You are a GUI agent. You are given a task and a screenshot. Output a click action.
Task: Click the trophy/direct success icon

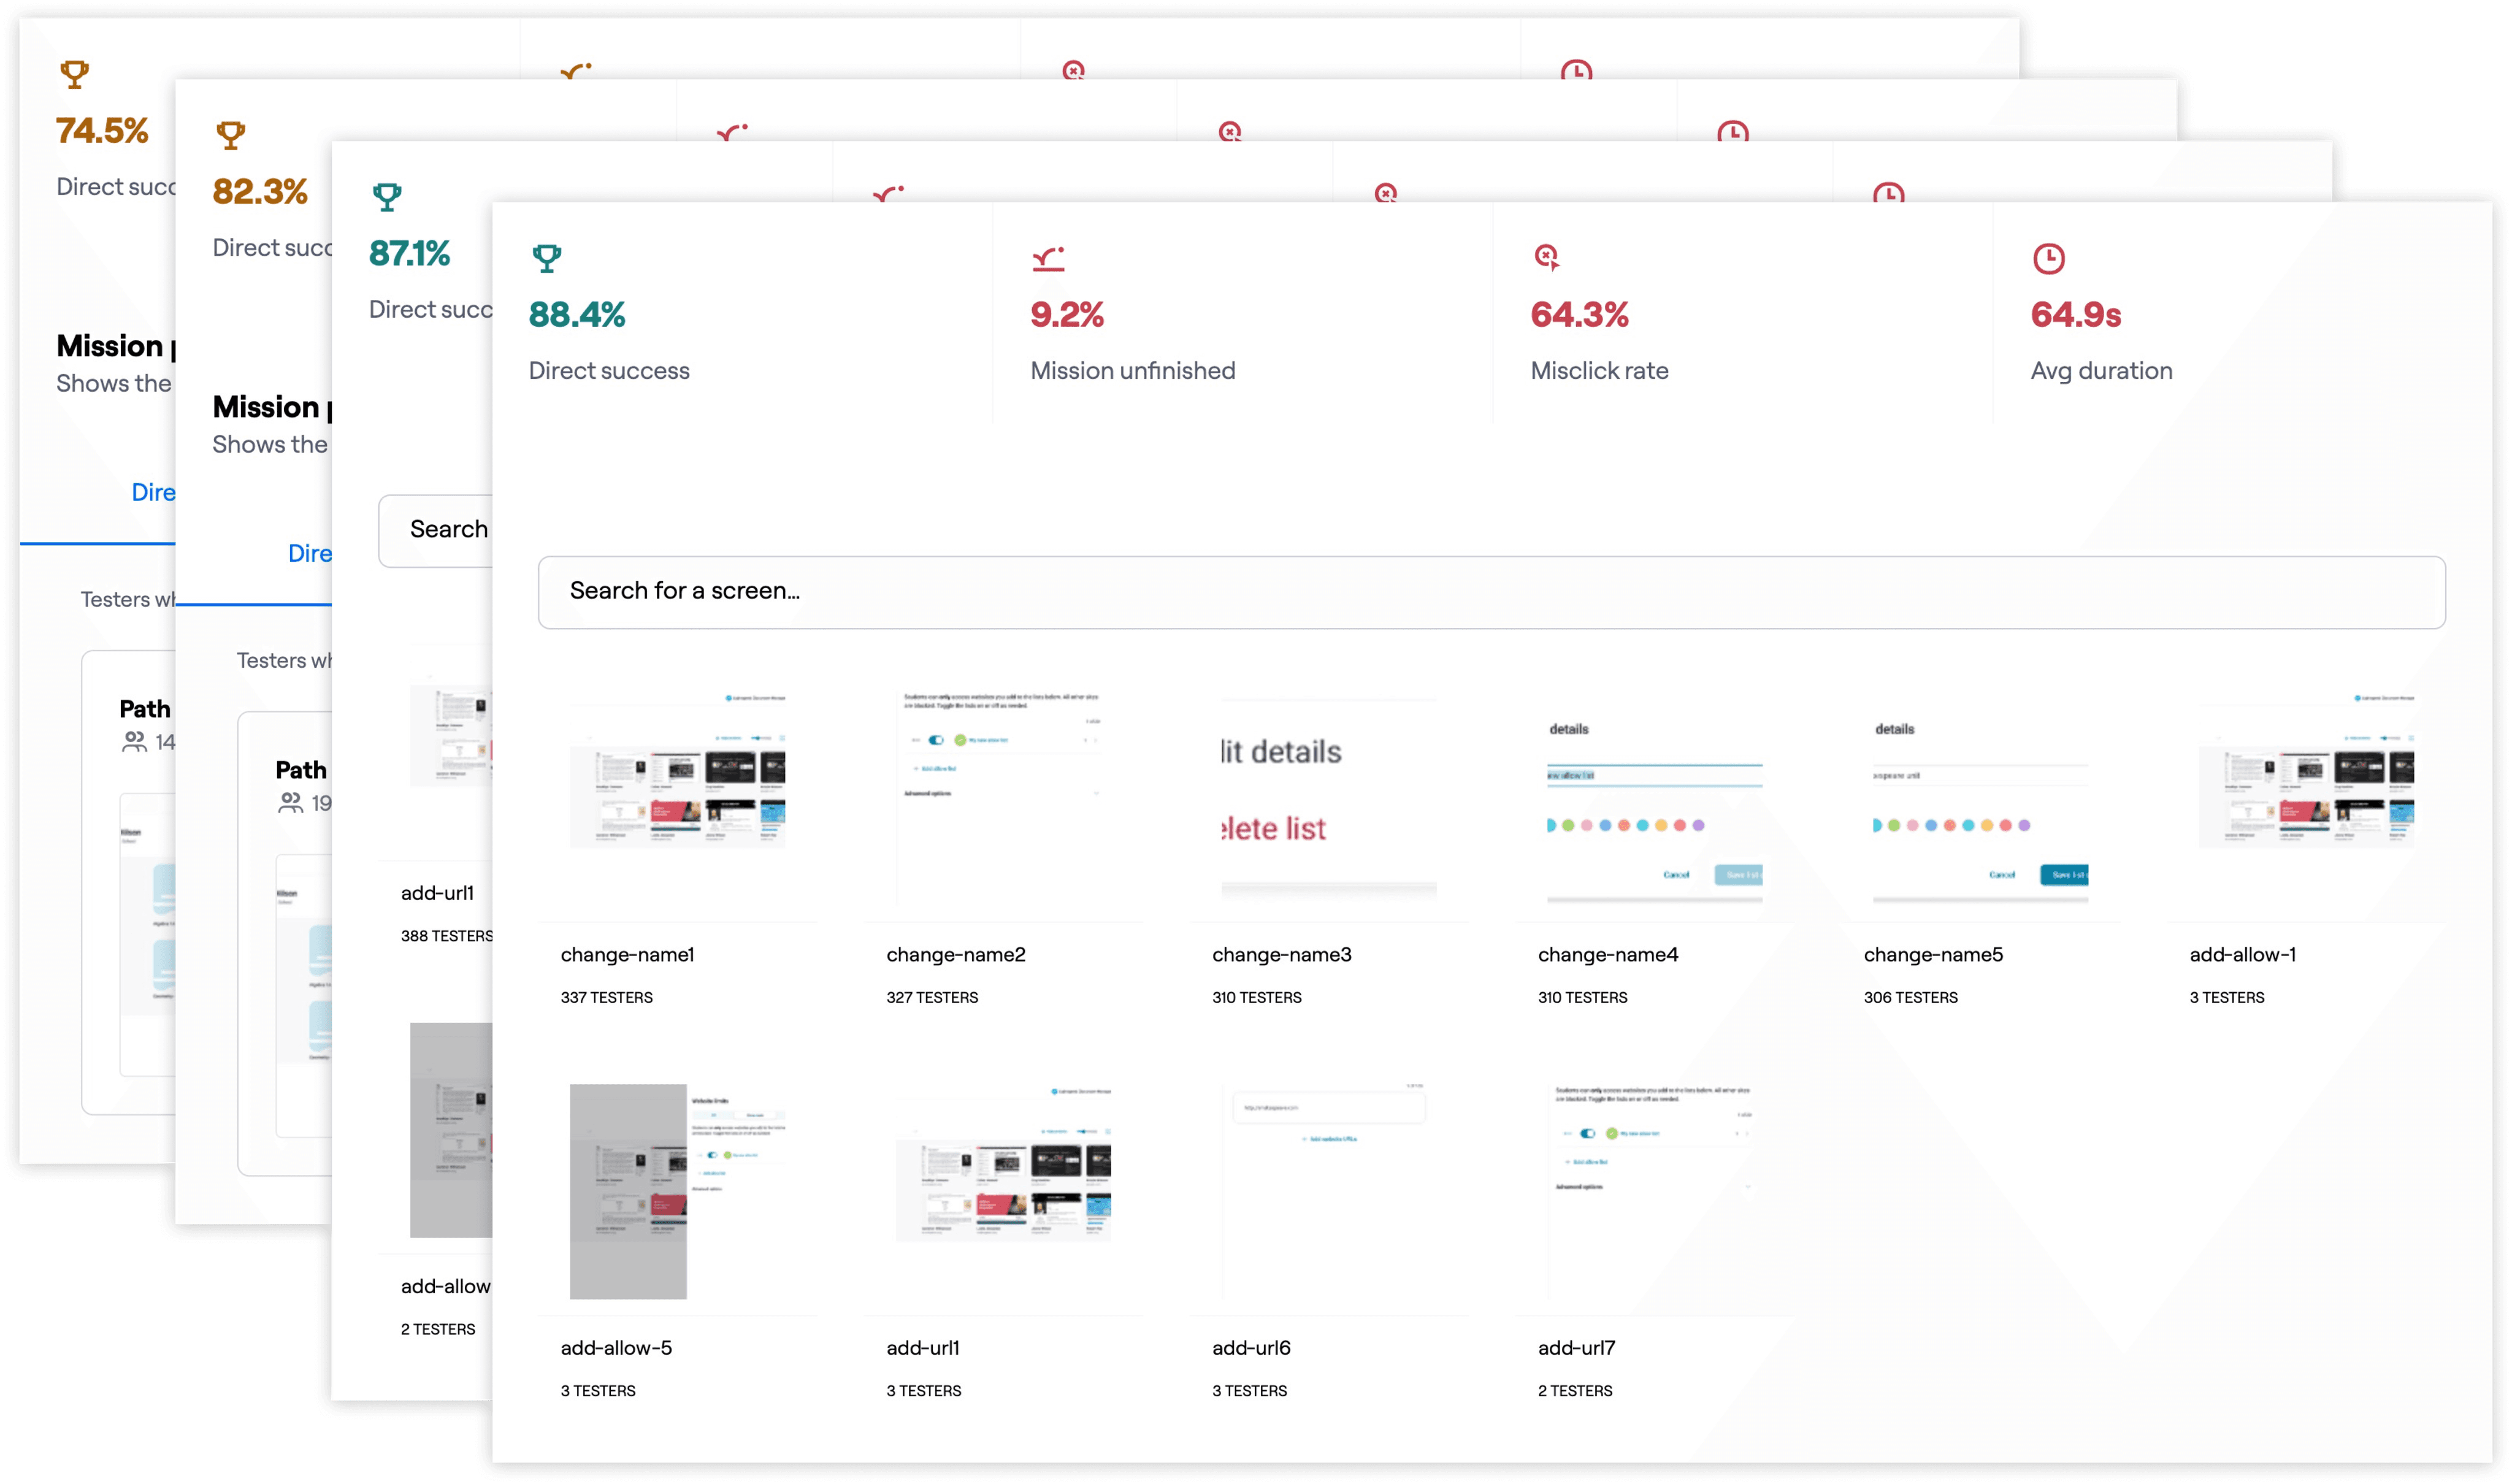coord(546,258)
